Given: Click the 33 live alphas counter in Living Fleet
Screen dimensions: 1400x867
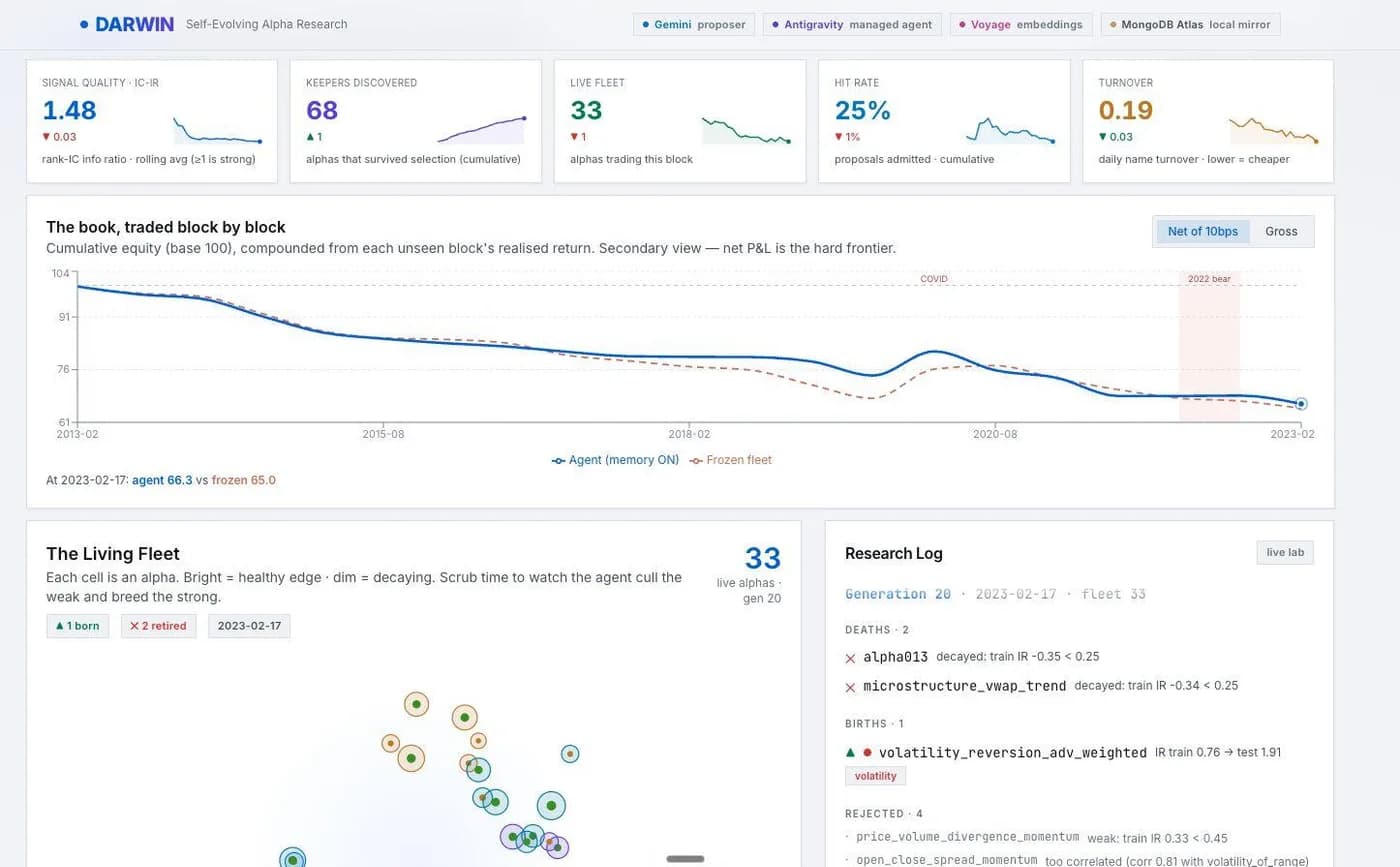Looking at the screenshot, I should [x=763, y=558].
